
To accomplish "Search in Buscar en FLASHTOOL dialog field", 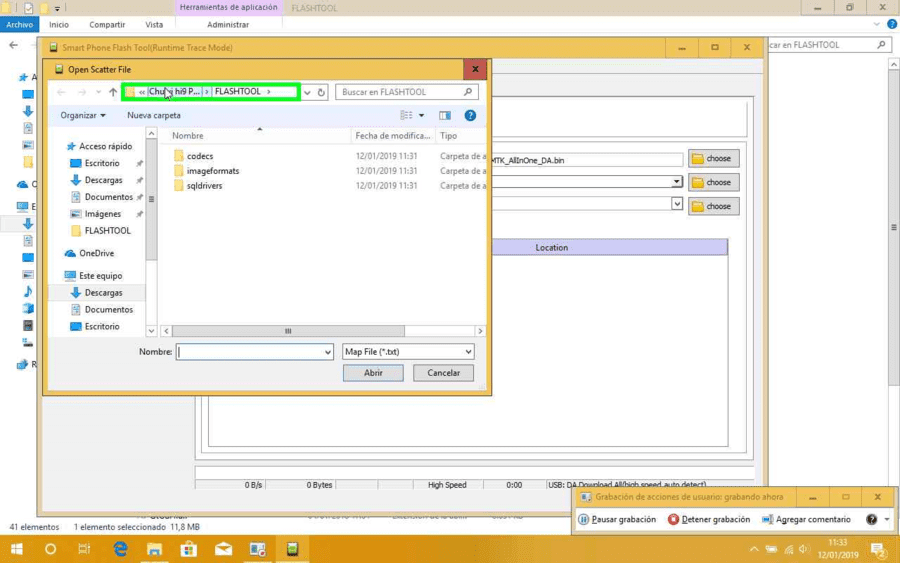I will [x=406, y=92].
